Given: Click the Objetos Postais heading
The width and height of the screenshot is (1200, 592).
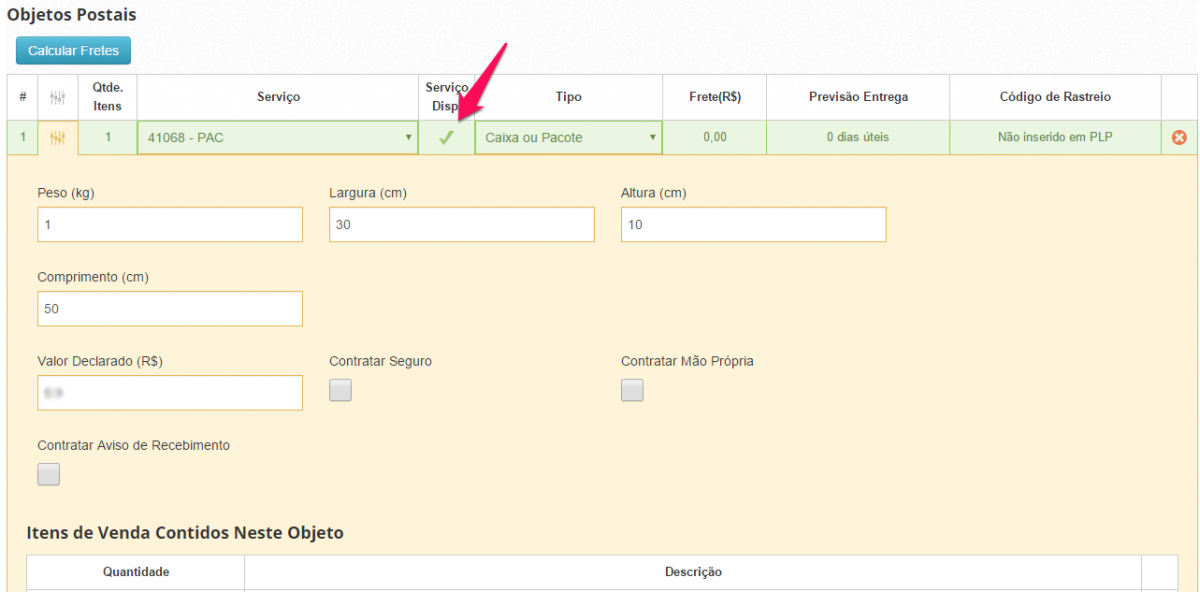Looking at the screenshot, I should 72,15.
